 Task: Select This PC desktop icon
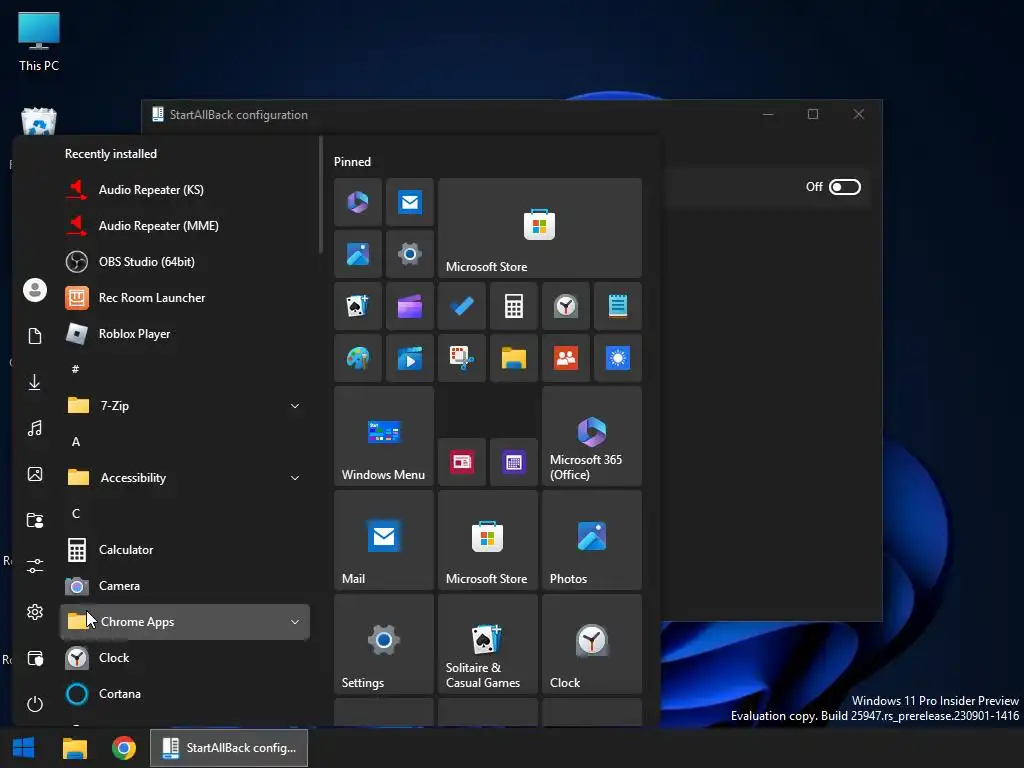(39, 42)
